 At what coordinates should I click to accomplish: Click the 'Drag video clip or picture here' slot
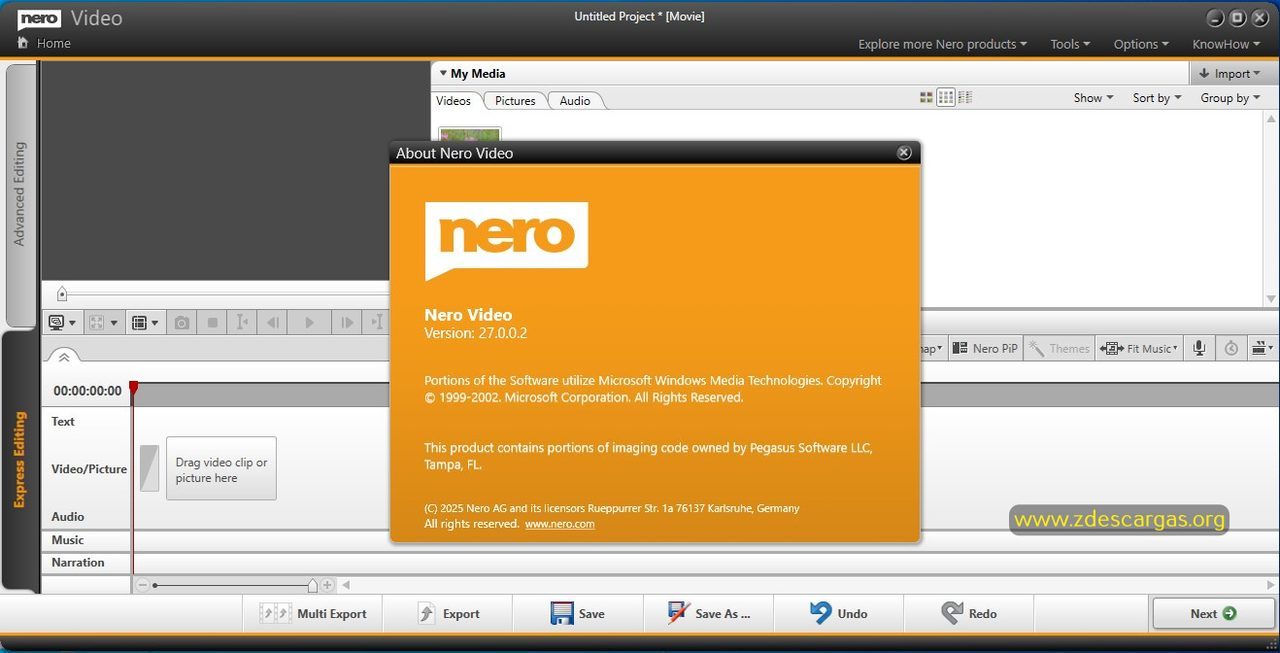click(221, 469)
